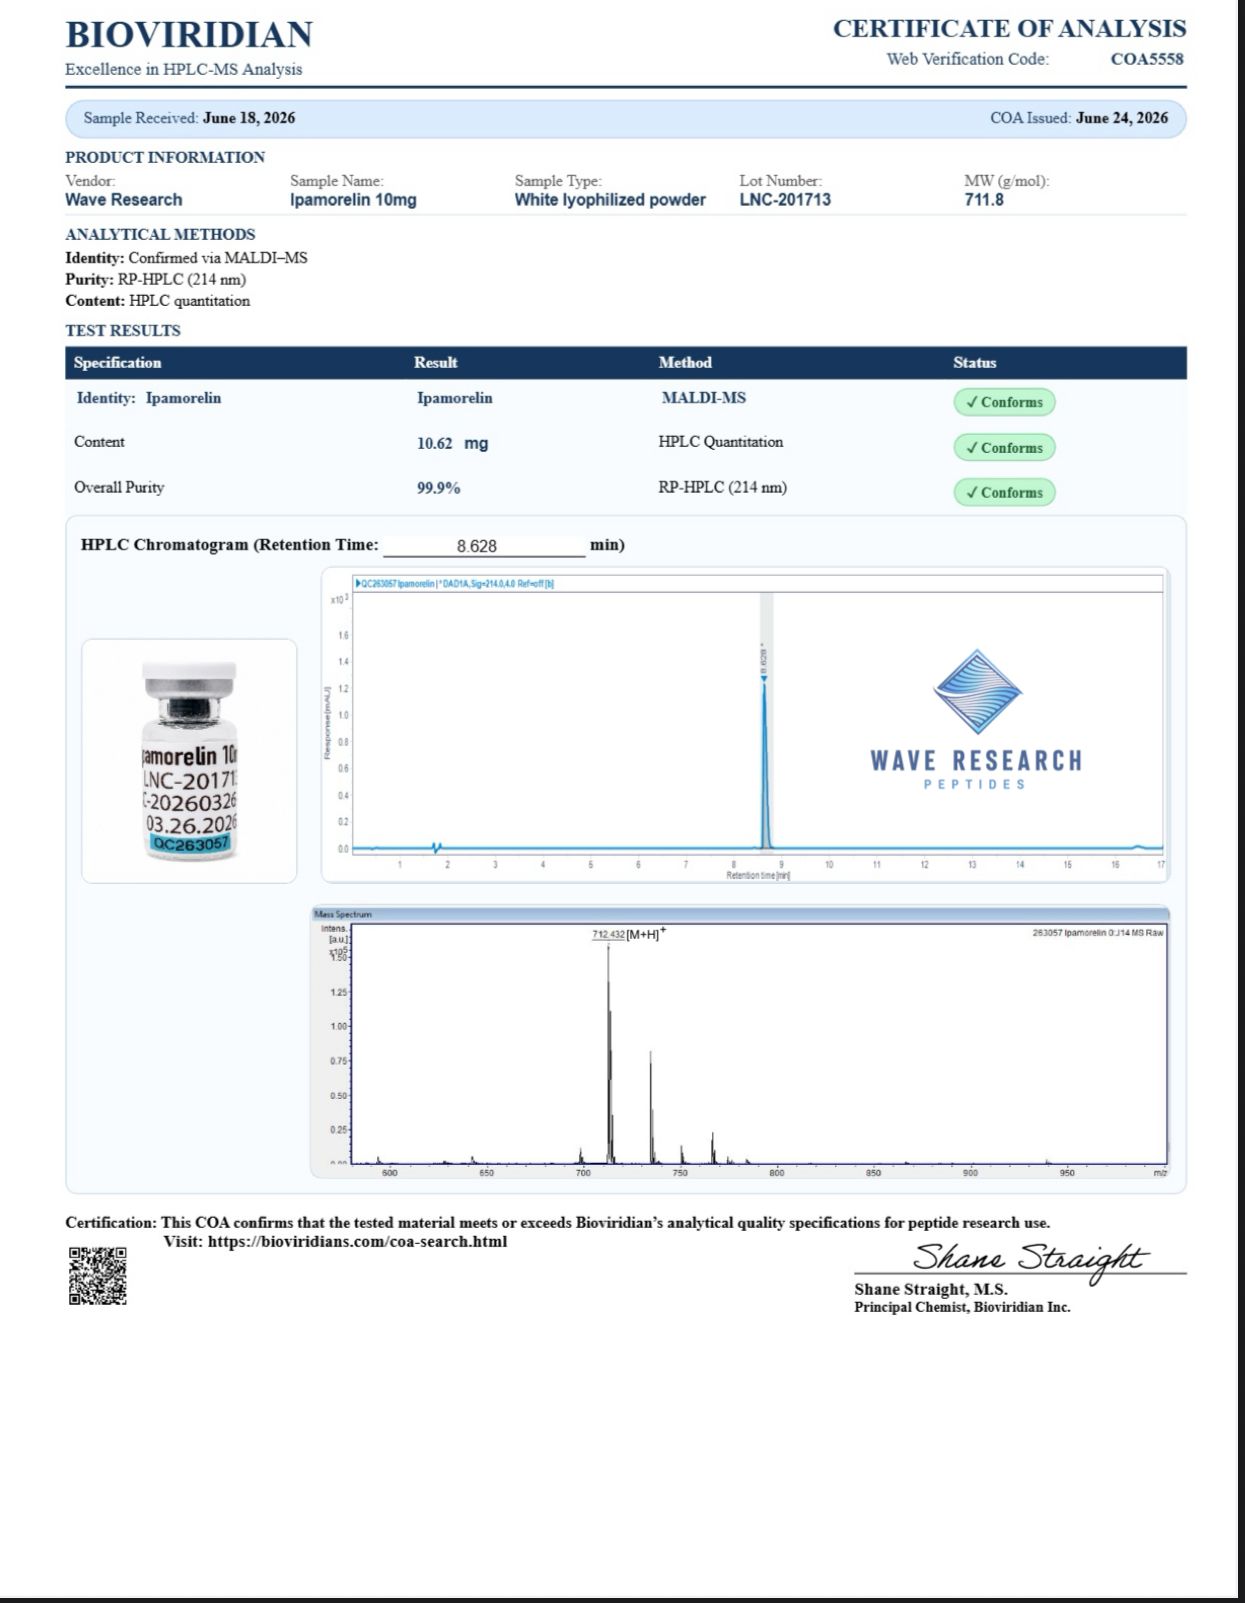
Task: Select the CERTIFICATE OF ANALYSIS title
Action: coord(1010,28)
